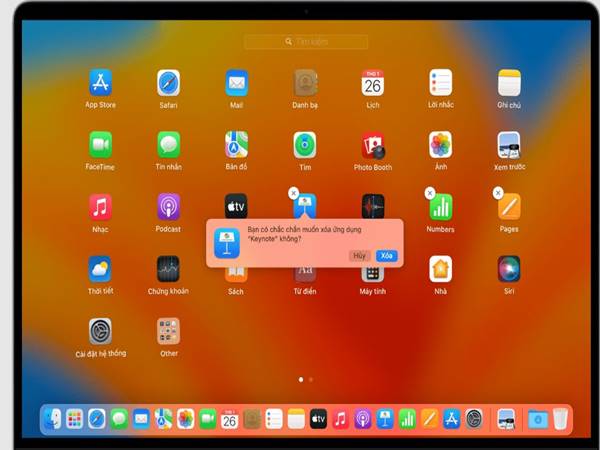This screenshot has width=600, height=450.
Task: Launch Safari from the Launchpad grid
Action: [x=168, y=83]
